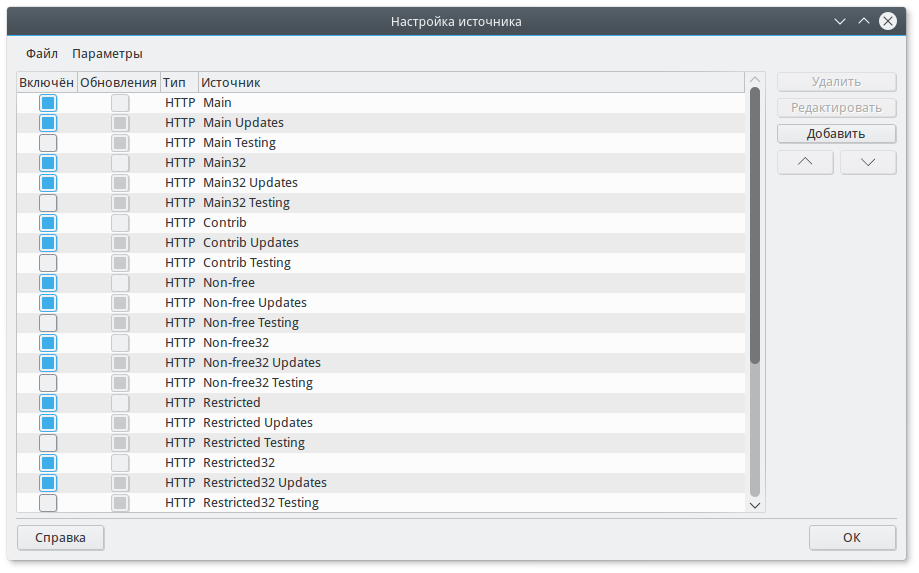Toggle updates checkbox for Main
This screenshot has width=919, height=573.
[120, 103]
